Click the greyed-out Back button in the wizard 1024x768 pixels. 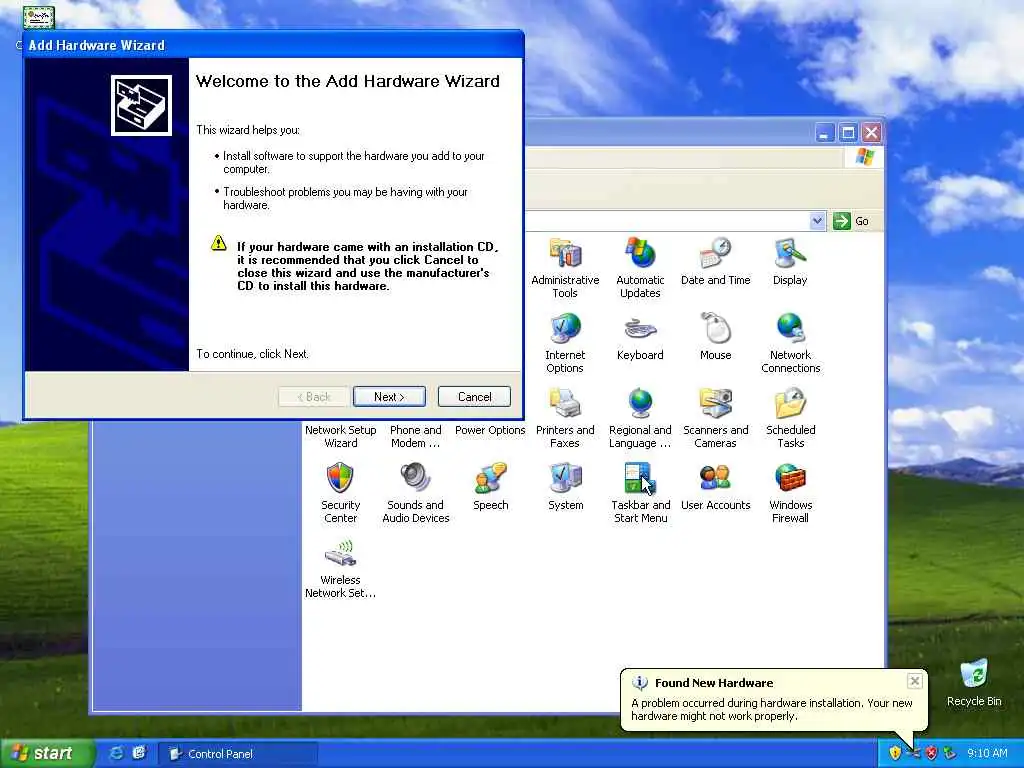[314, 396]
